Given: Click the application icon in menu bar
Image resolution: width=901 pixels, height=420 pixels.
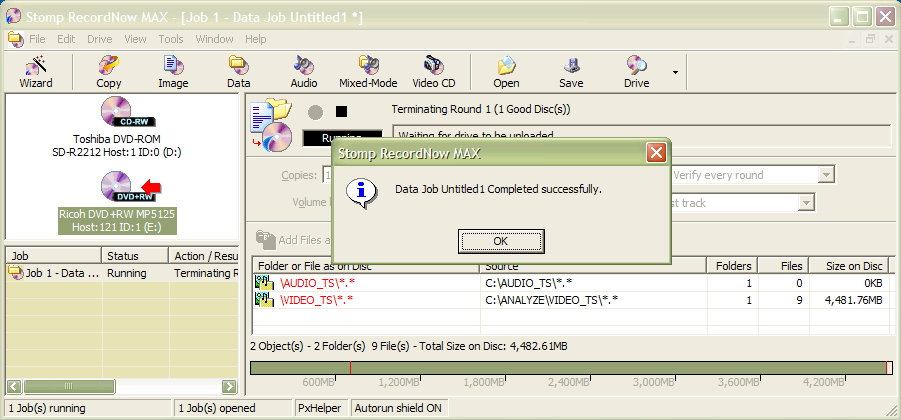Looking at the screenshot, I should pyautogui.click(x=16, y=39).
